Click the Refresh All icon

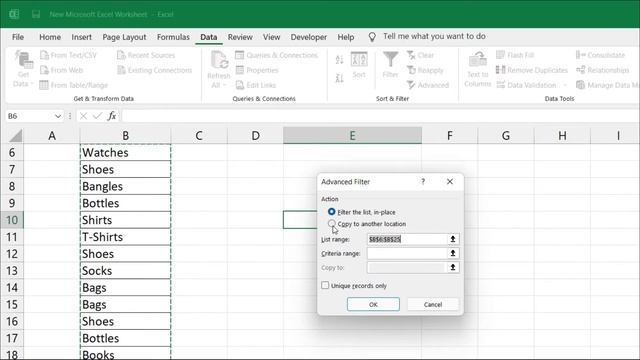(219, 60)
